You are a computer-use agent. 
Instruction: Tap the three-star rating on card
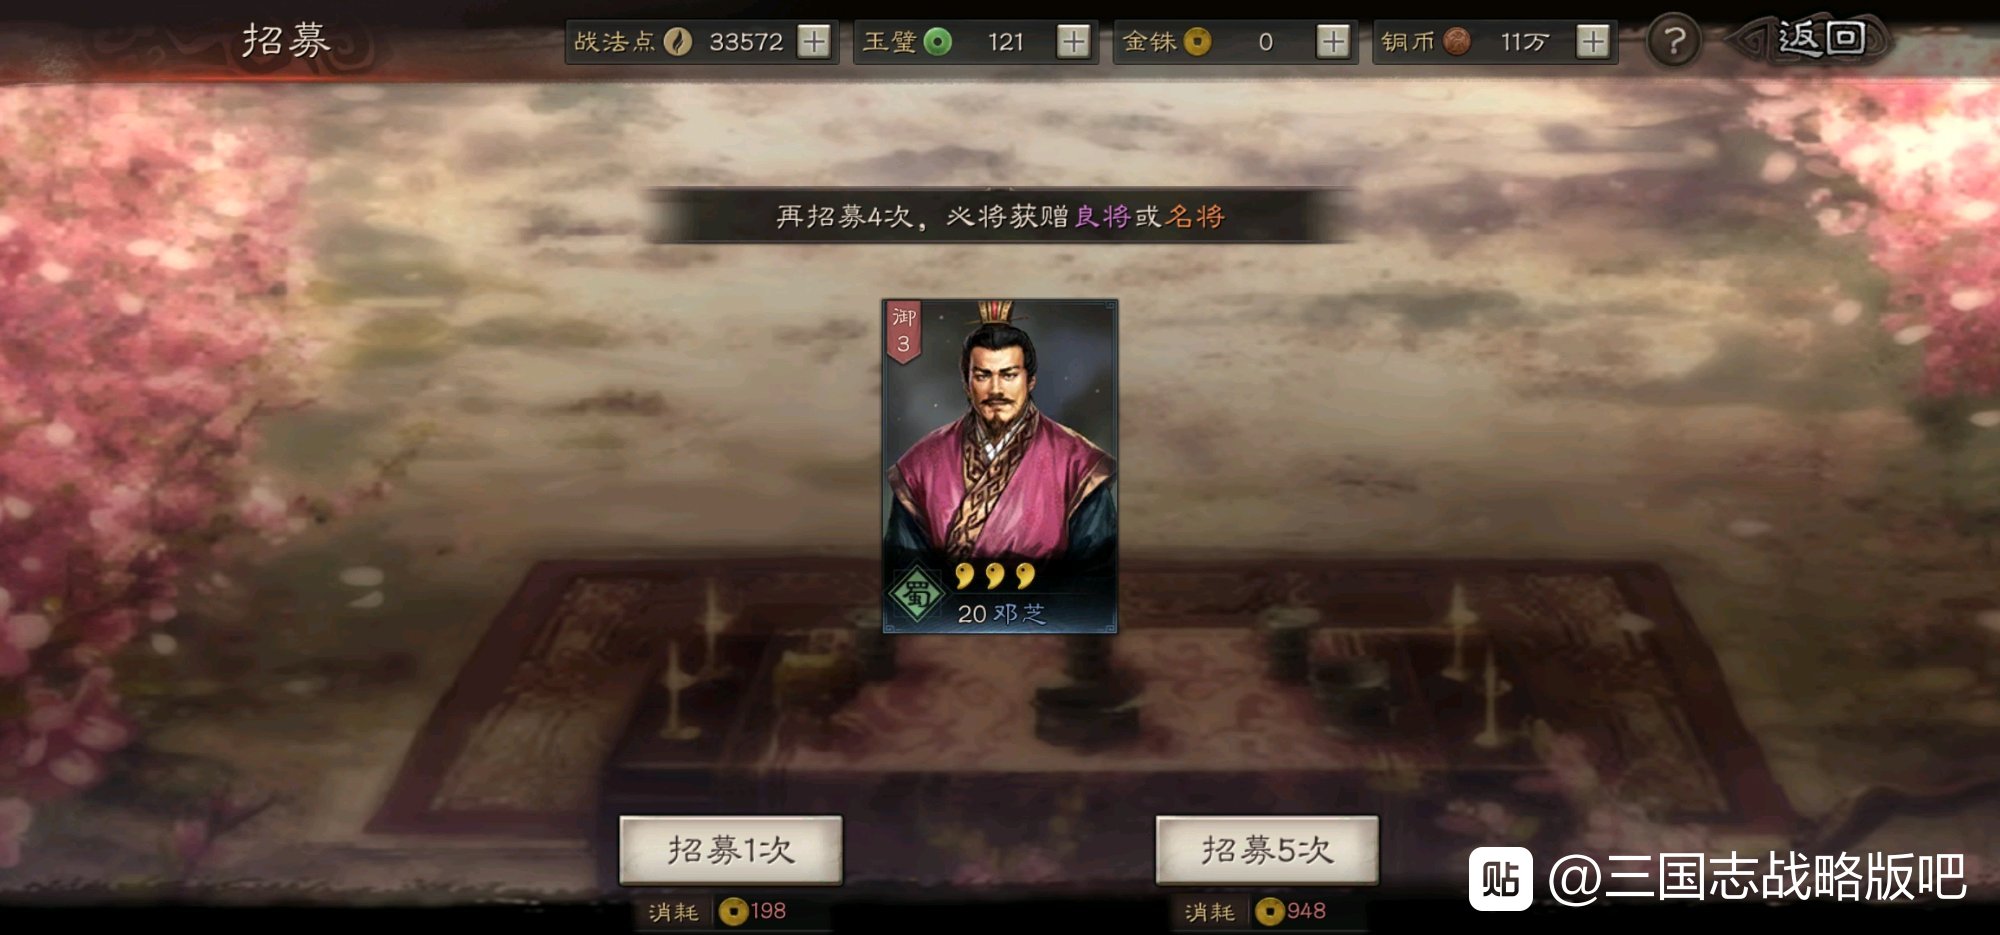994,575
